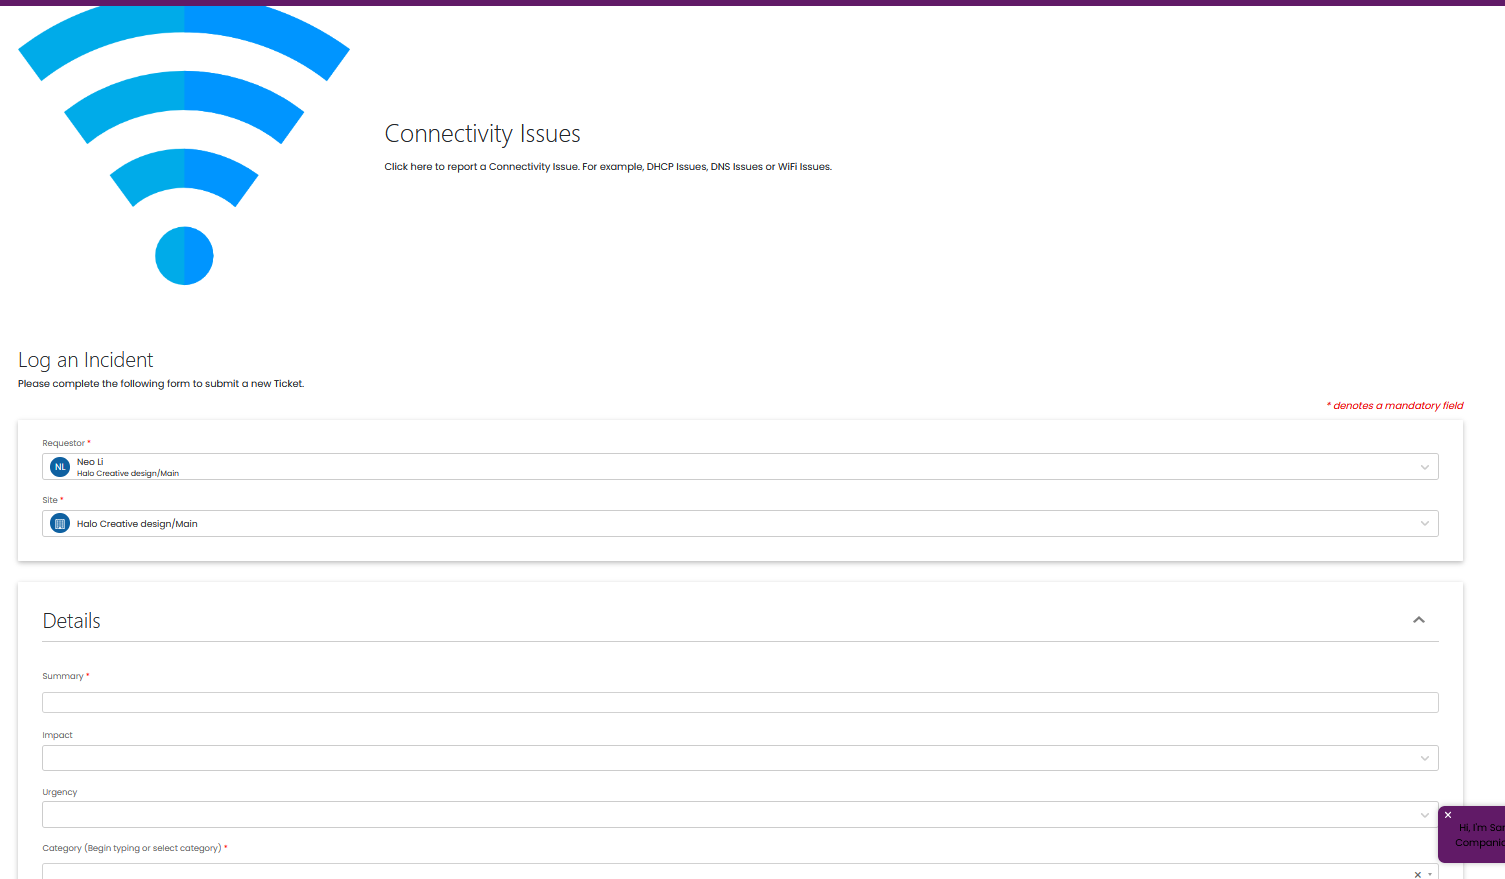Expand the Site dropdown chevron
This screenshot has height=879, width=1505.
tap(1424, 524)
